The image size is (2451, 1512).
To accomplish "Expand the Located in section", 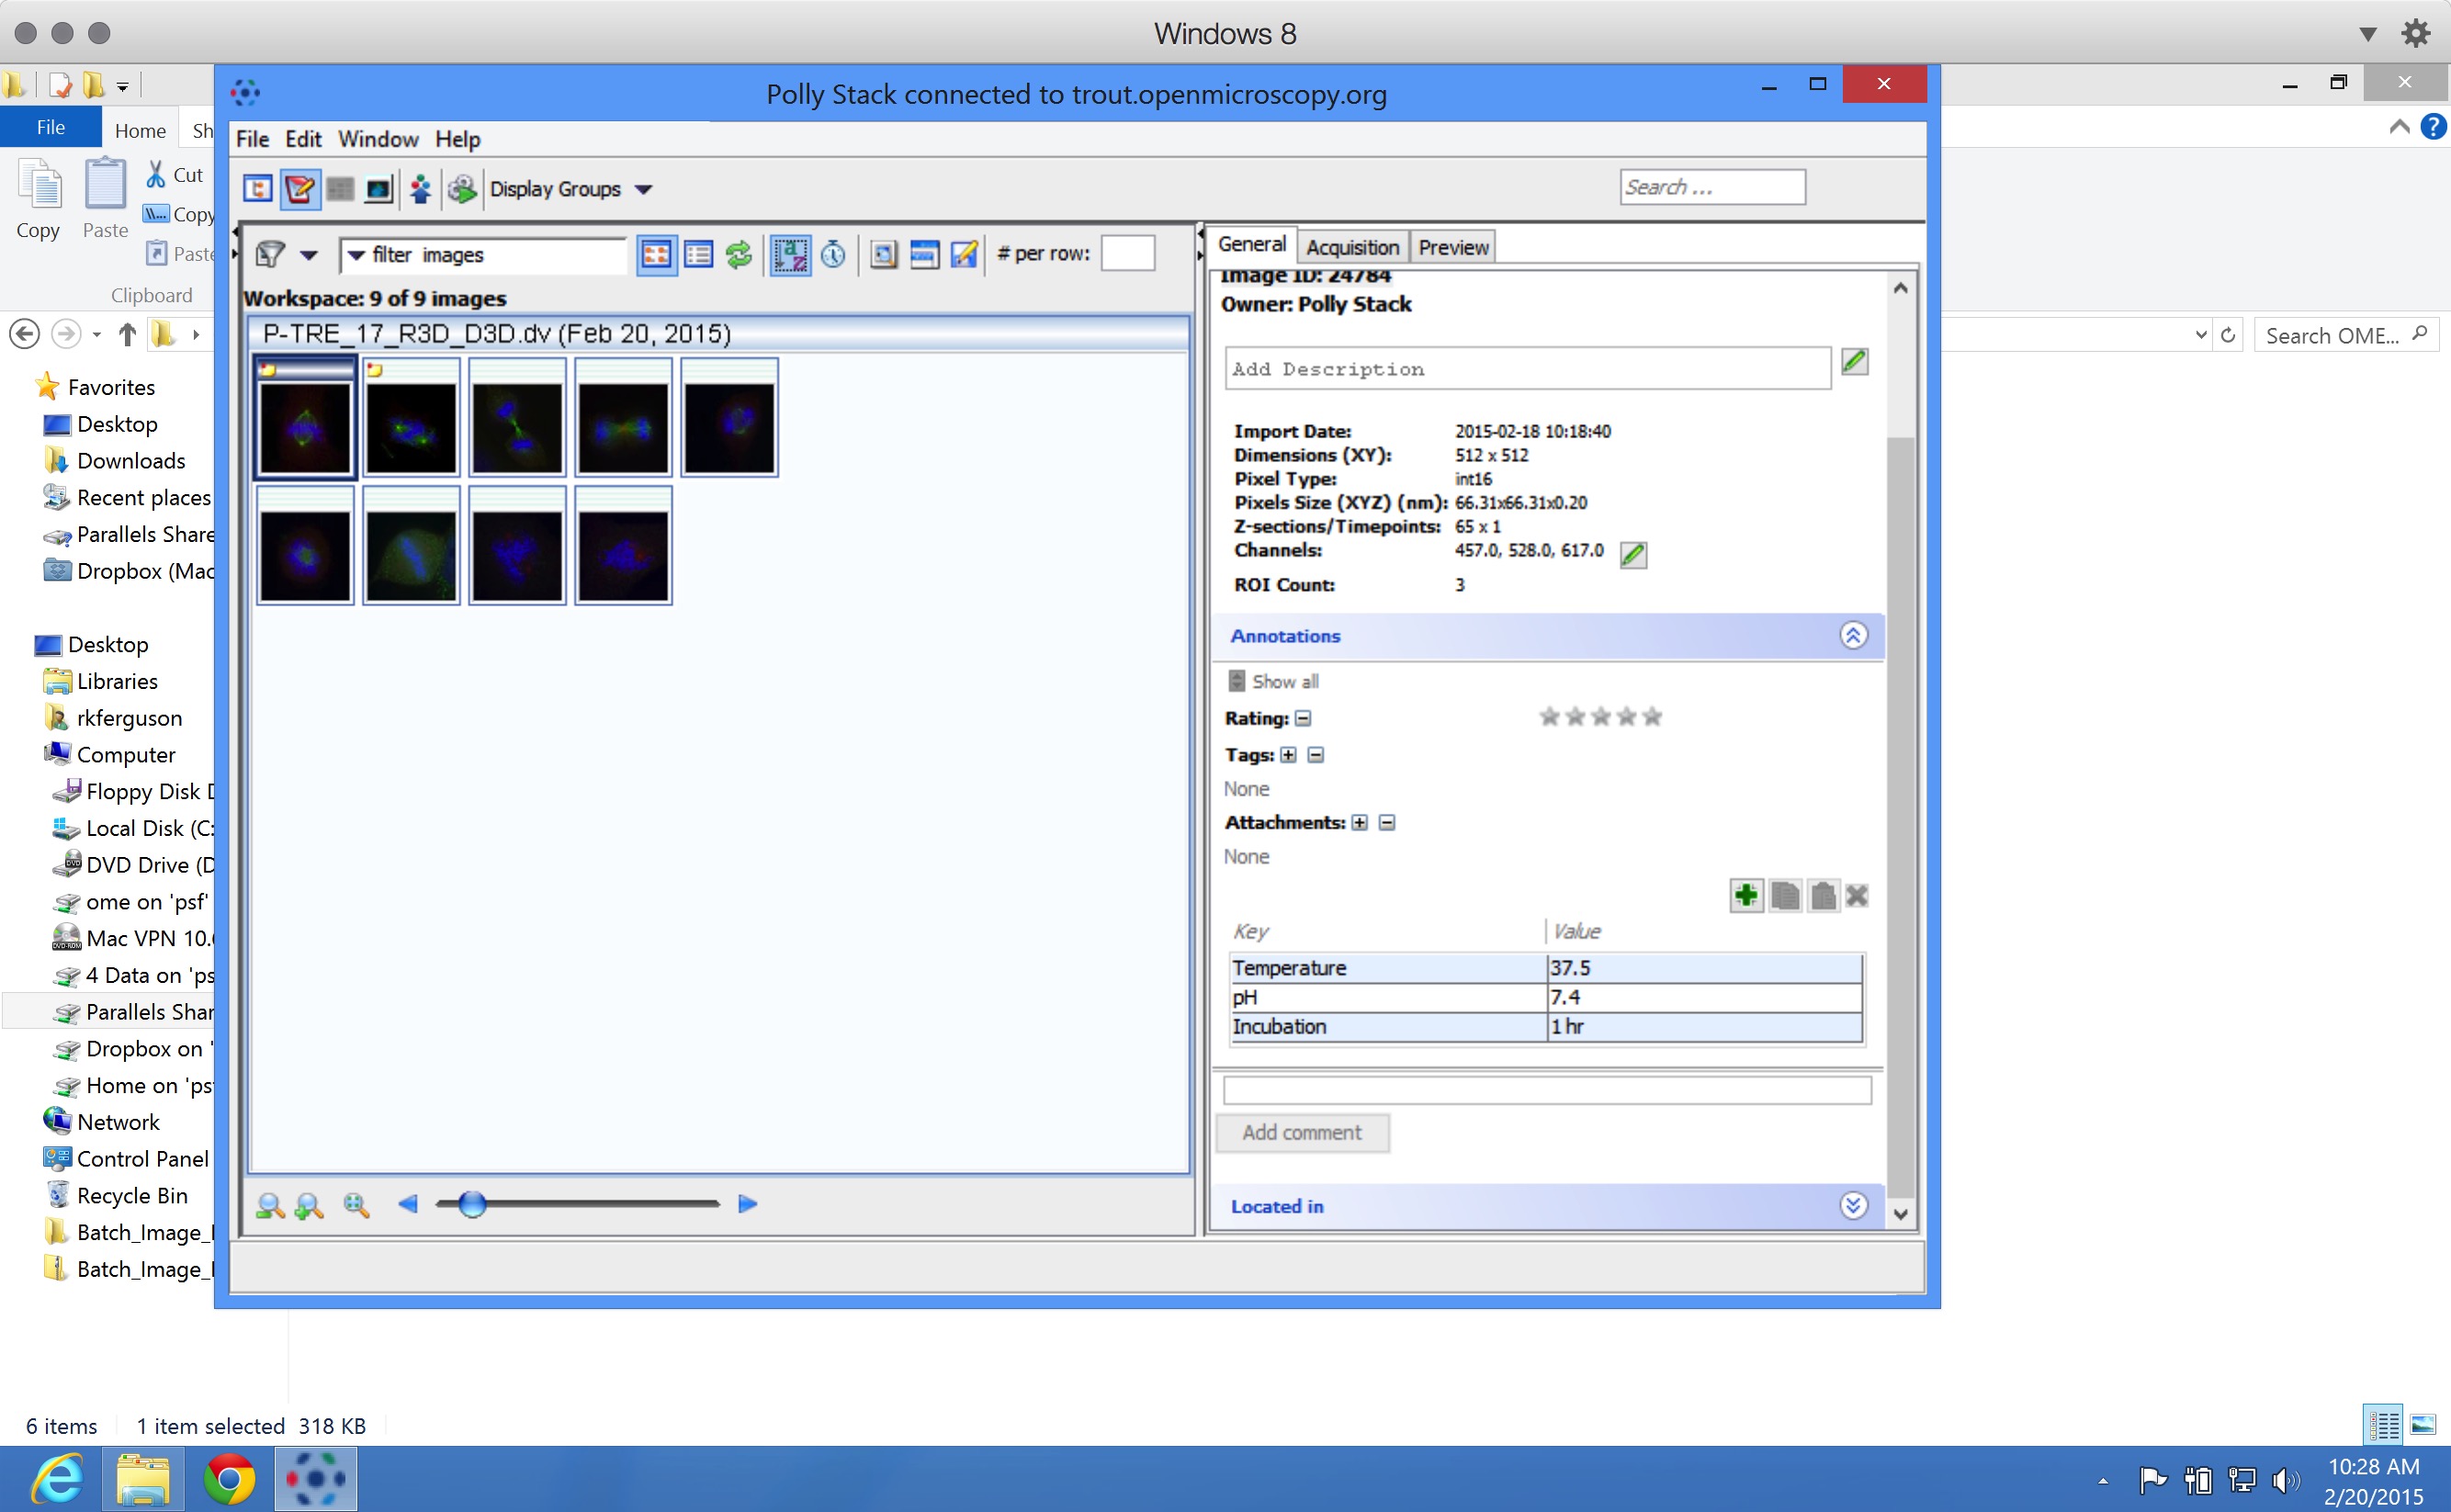I will tap(1853, 1206).
